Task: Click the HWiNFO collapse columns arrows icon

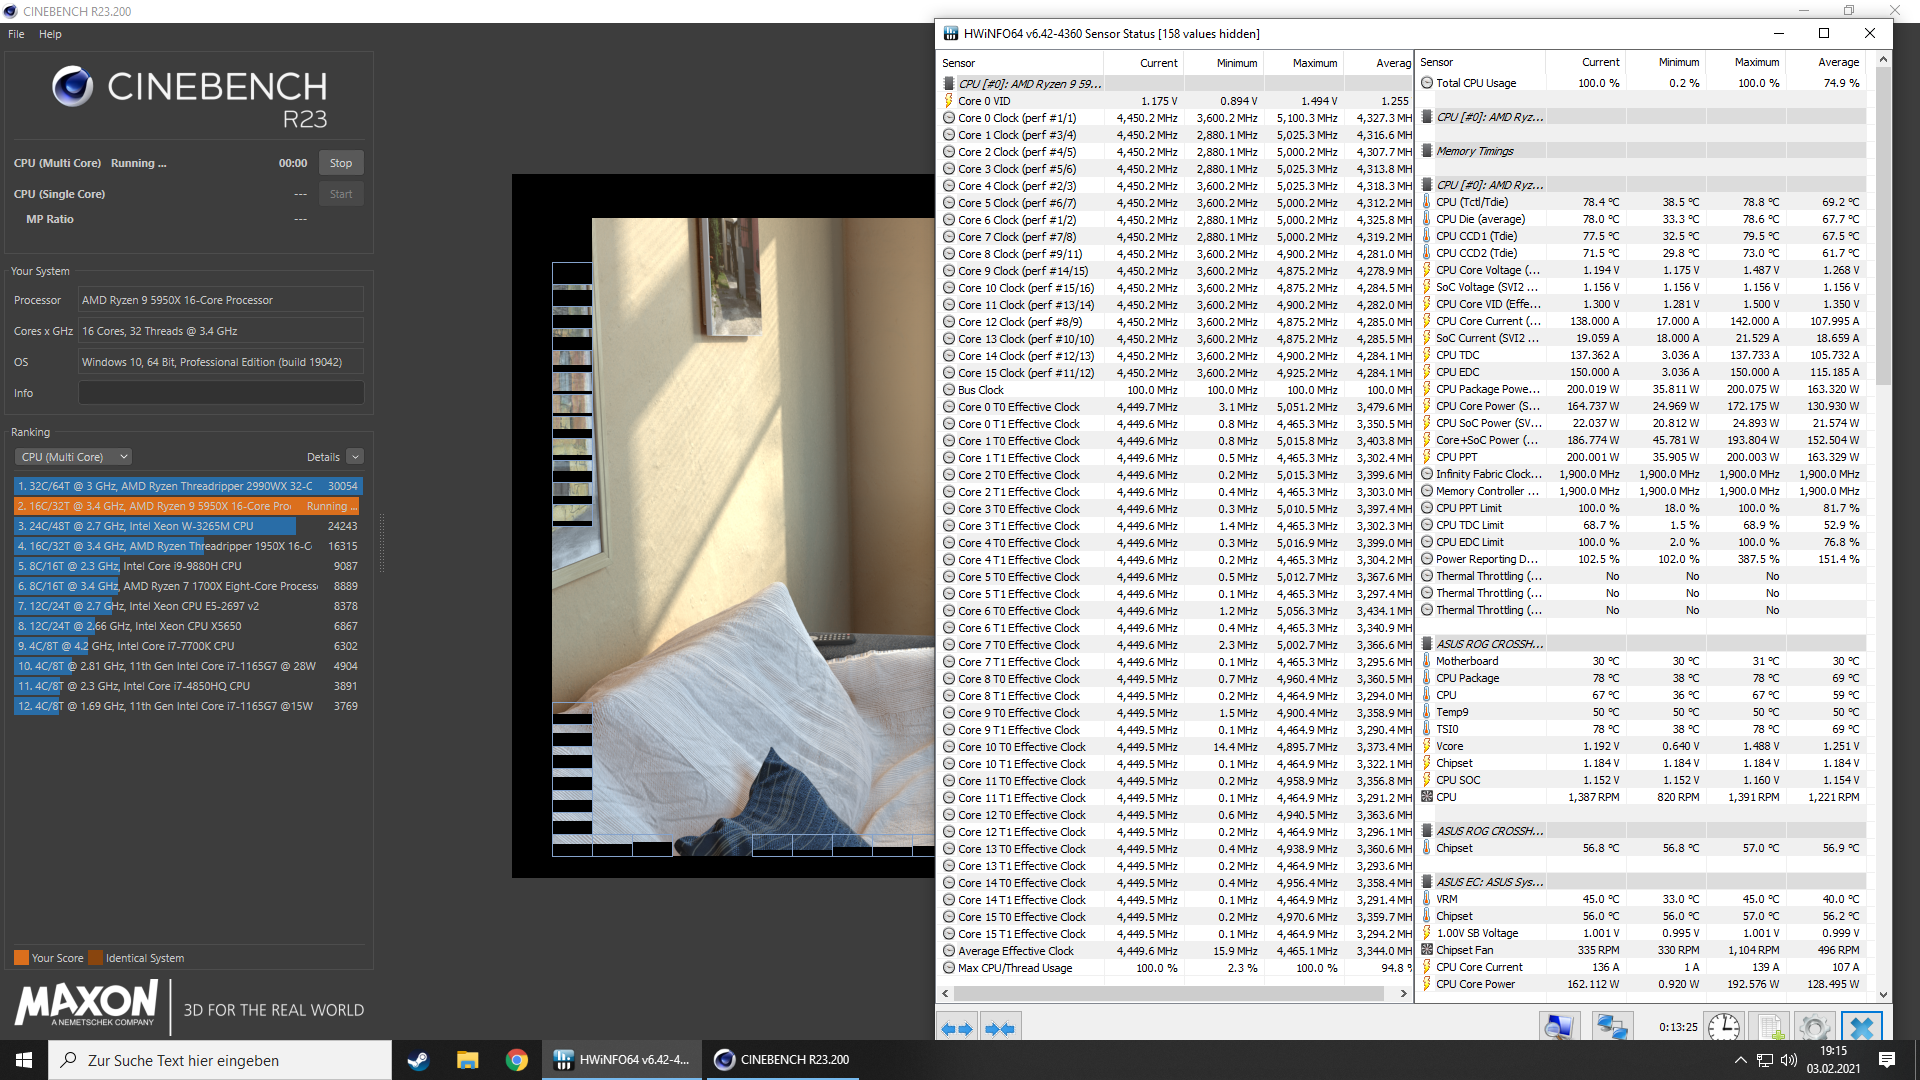Action: 999,1028
